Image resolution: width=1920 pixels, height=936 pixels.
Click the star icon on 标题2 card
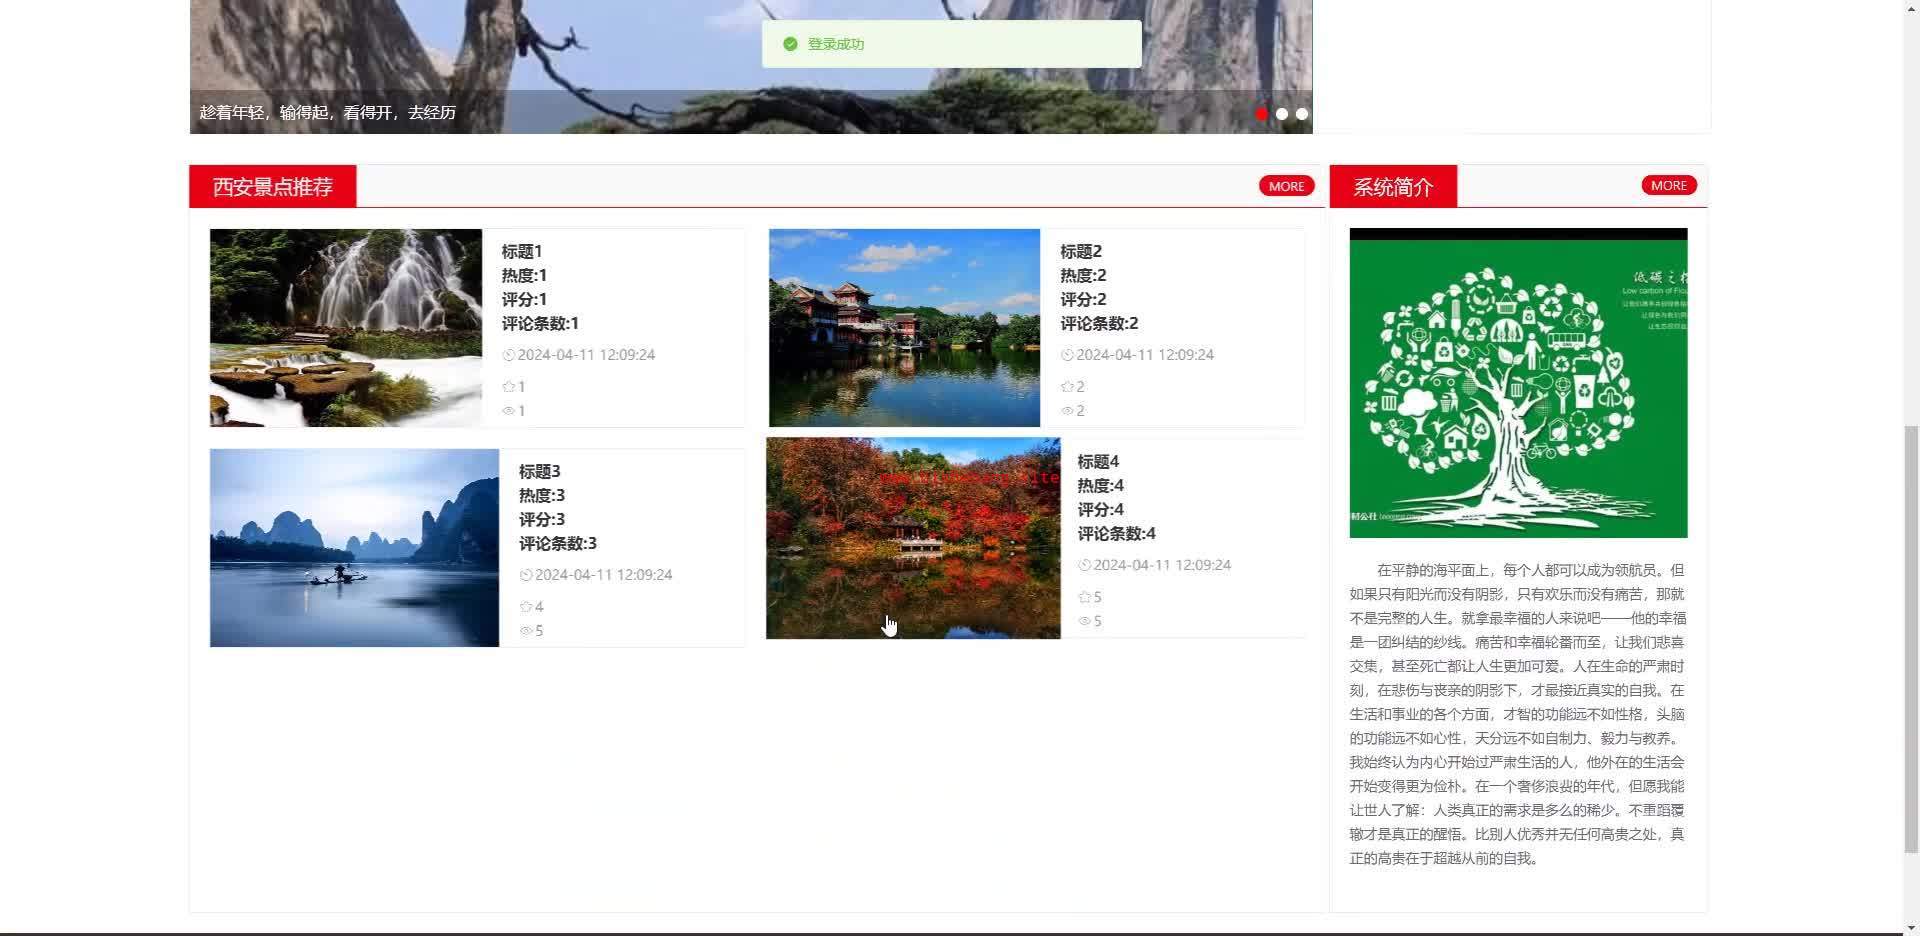1067,387
